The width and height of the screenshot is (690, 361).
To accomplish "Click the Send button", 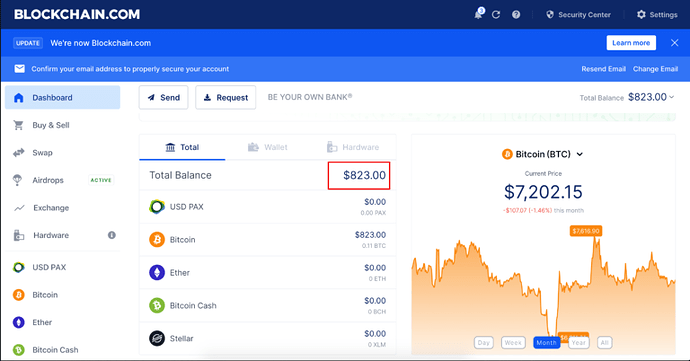I will click(164, 97).
